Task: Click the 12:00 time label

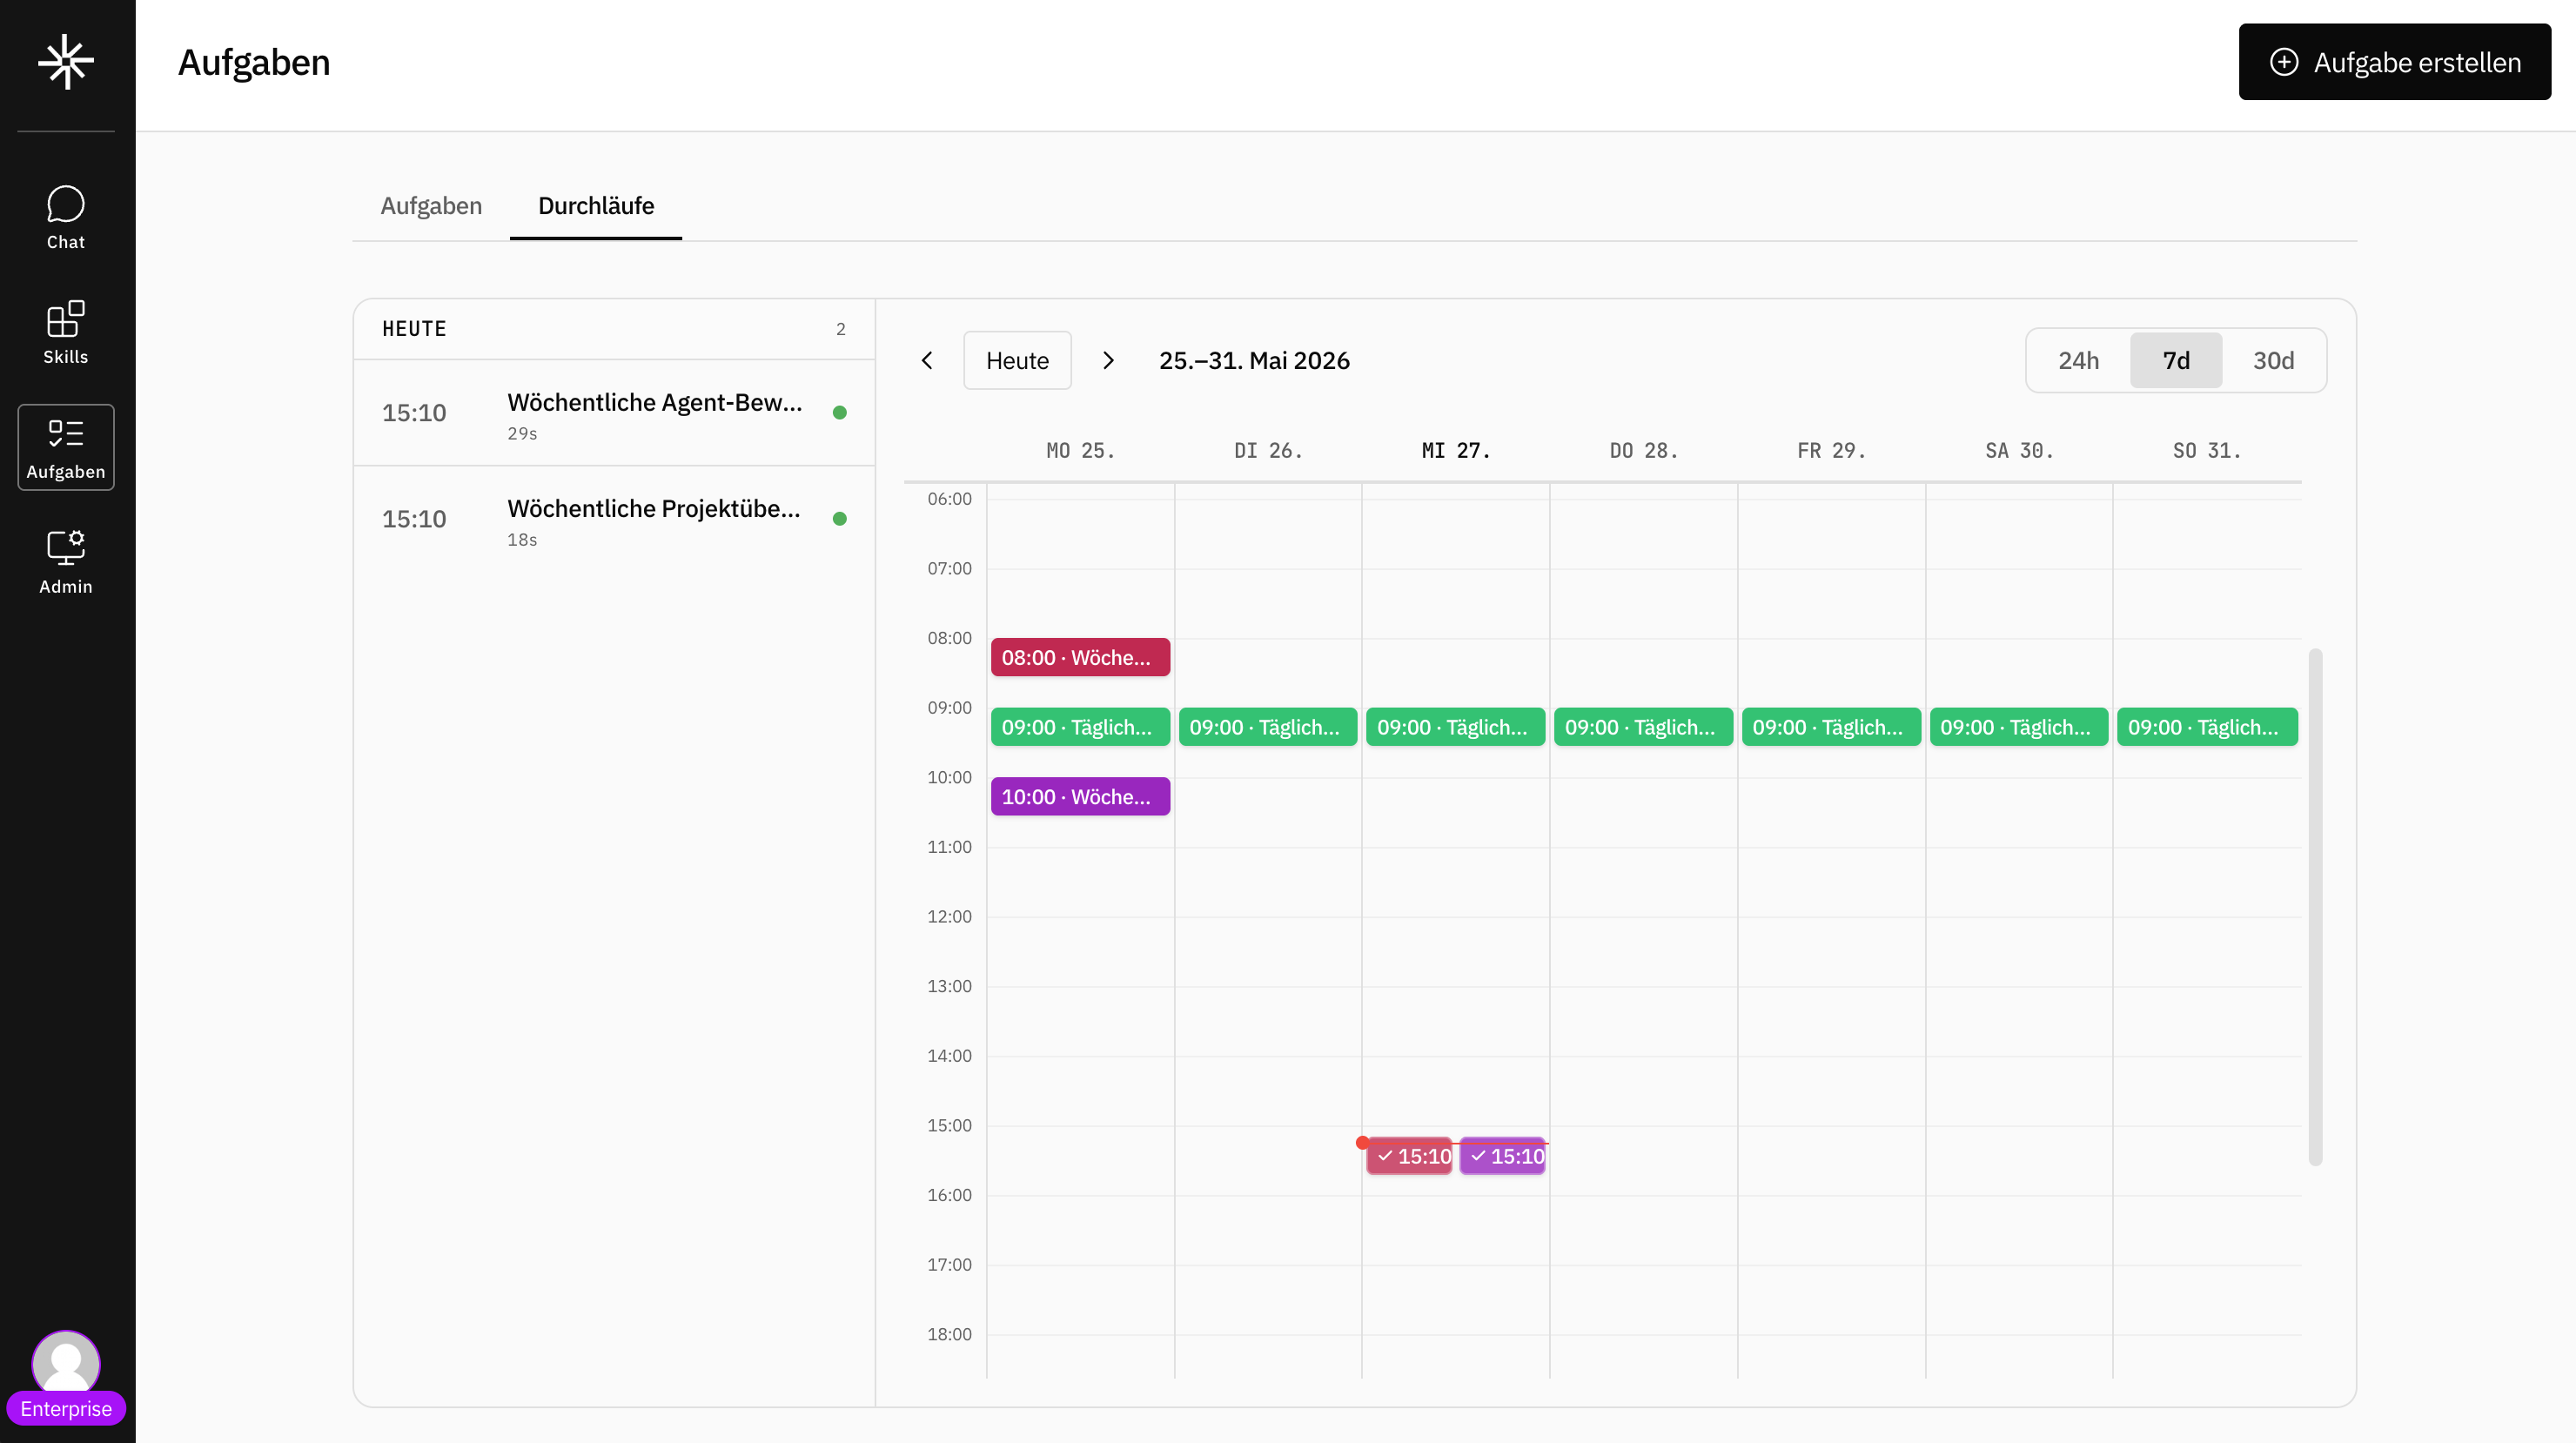Action: pyautogui.click(x=949, y=916)
